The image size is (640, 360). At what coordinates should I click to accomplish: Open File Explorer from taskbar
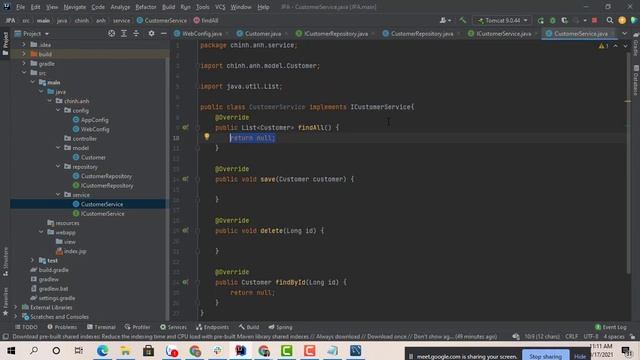click(x=125, y=351)
